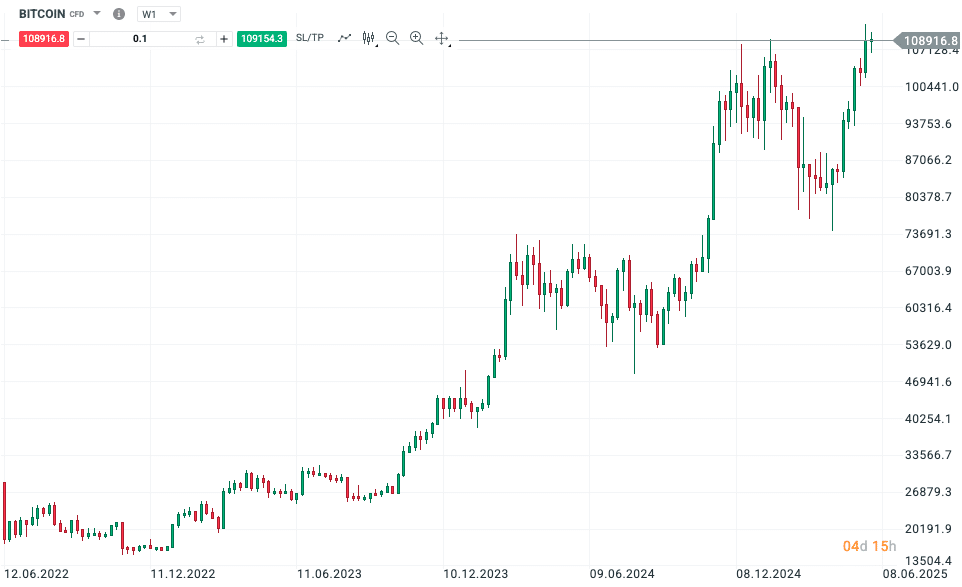Zoom in the chart with magnifier plus
The height and width of the screenshot is (587, 962).
(x=417, y=38)
